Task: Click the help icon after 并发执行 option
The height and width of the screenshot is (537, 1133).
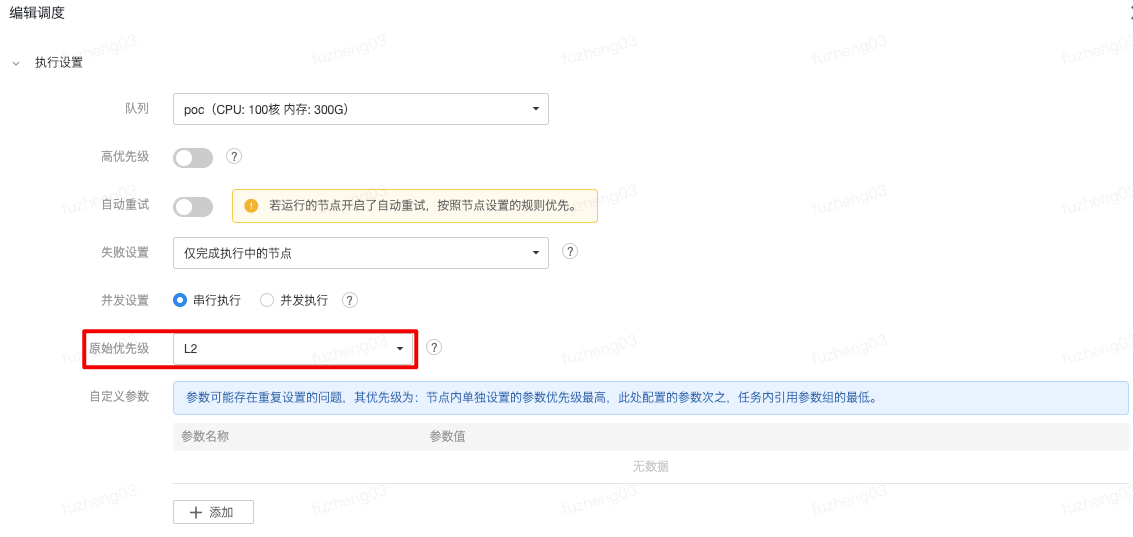Action: click(350, 300)
